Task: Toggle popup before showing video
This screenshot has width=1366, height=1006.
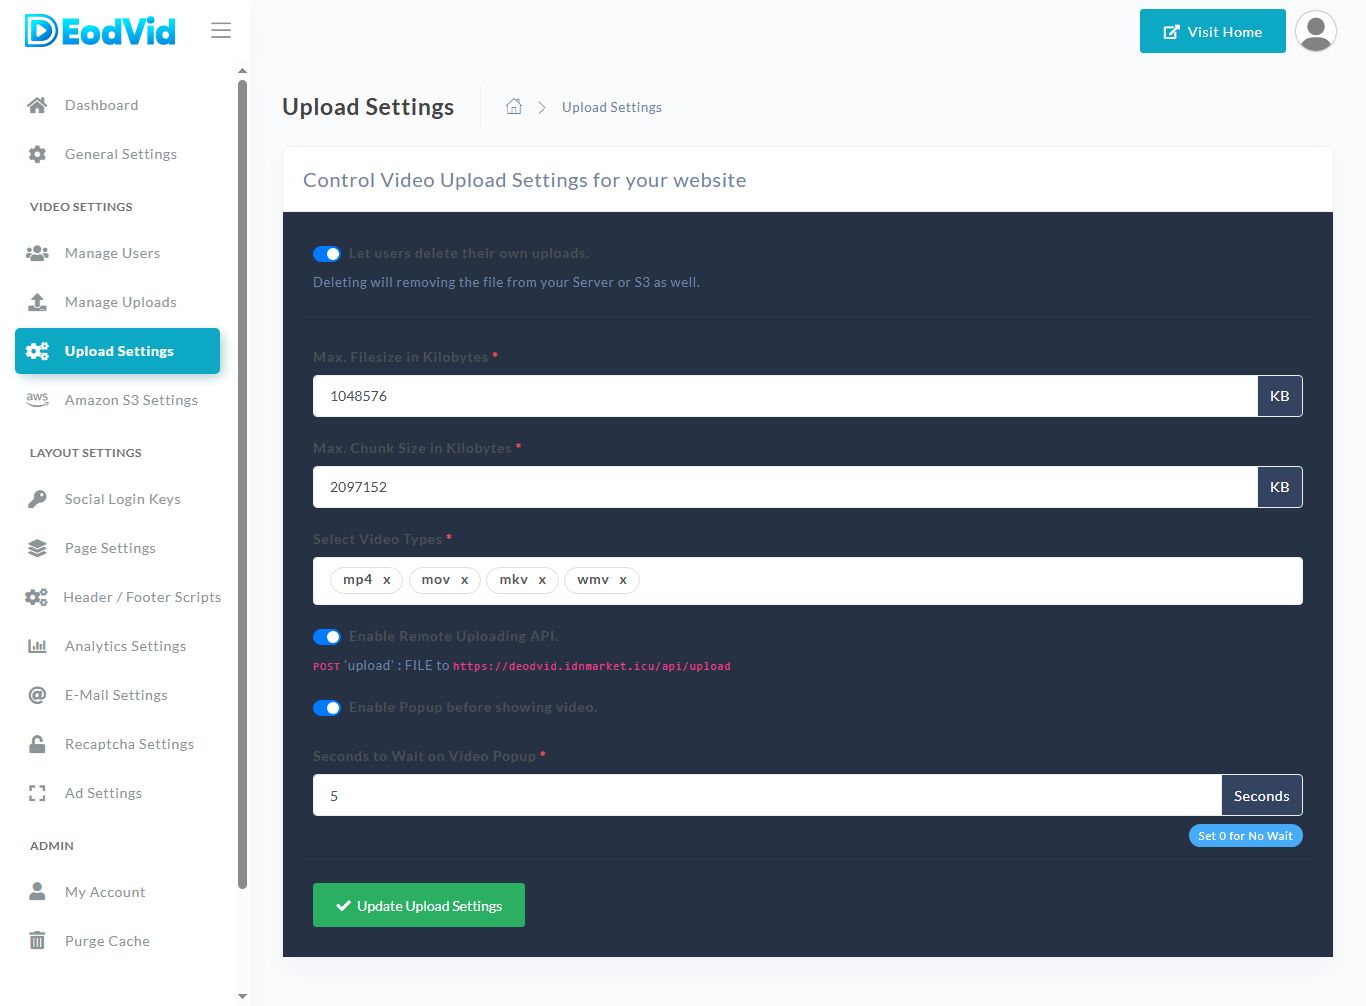Action: 327,708
